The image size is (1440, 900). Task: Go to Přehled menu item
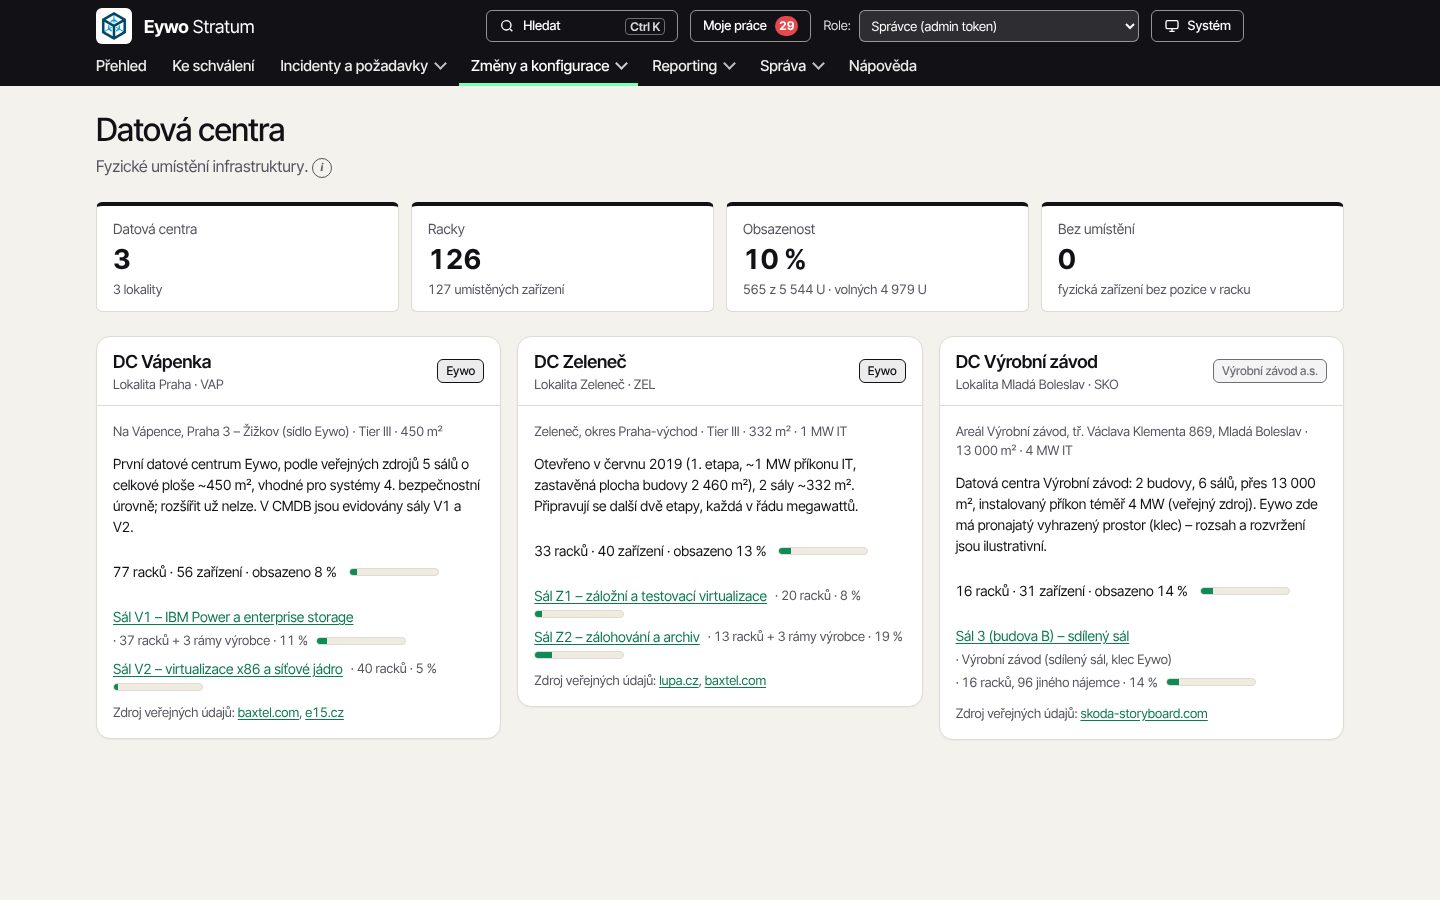[121, 66]
